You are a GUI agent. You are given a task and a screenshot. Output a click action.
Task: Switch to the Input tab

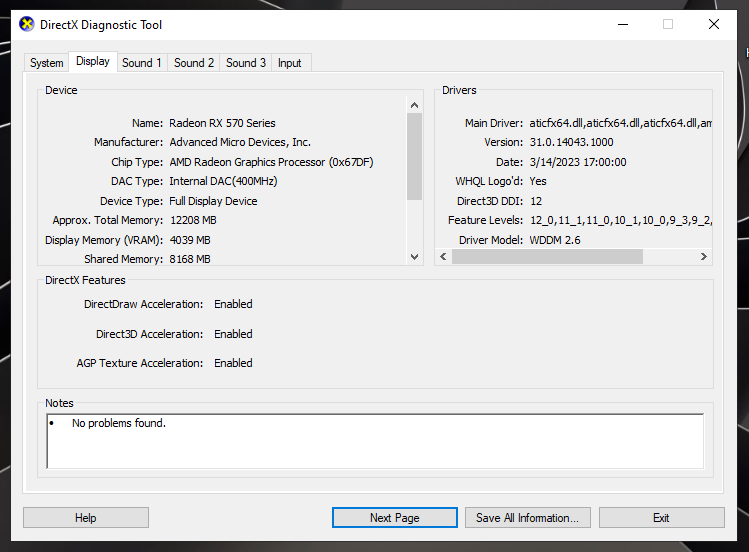click(x=289, y=63)
